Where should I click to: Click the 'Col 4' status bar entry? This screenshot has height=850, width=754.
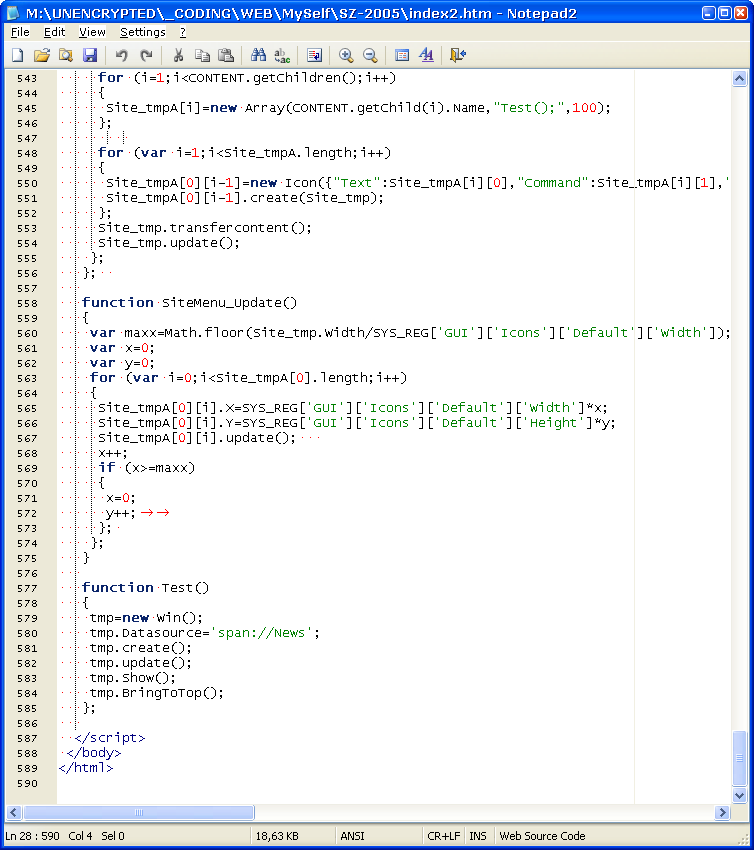[80, 836]
